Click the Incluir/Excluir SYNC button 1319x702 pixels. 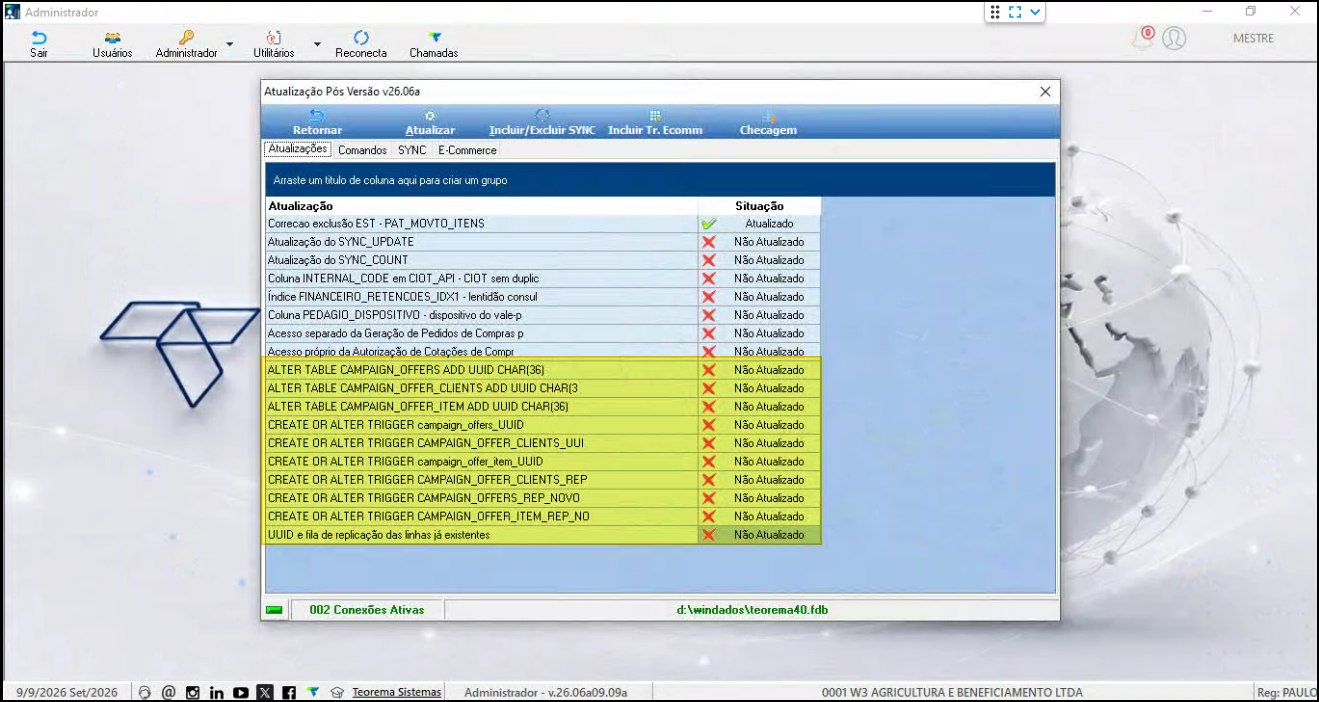click(542, 122)
